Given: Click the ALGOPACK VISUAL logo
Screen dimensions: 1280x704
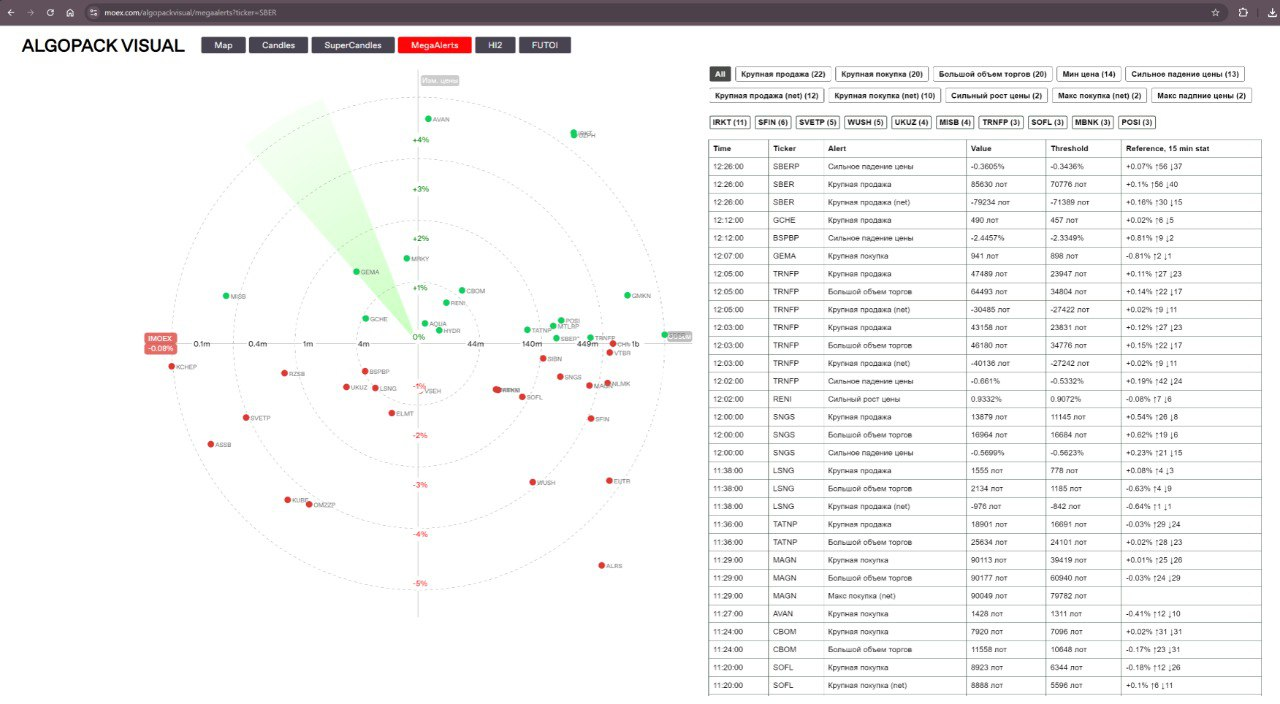Looking at the screenshot, I should coord(103,46).
